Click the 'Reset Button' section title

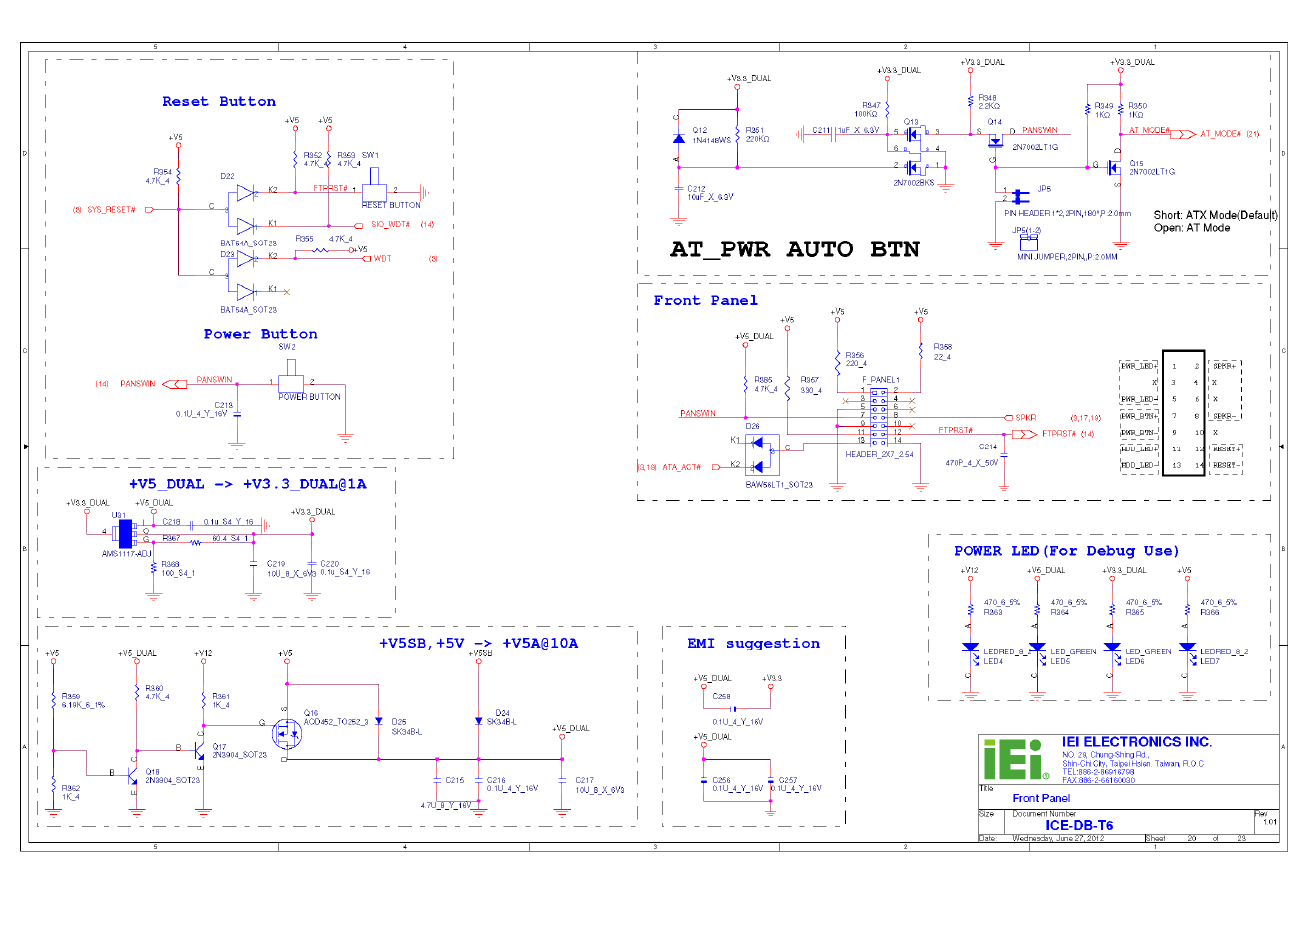[x=219, y=102]
